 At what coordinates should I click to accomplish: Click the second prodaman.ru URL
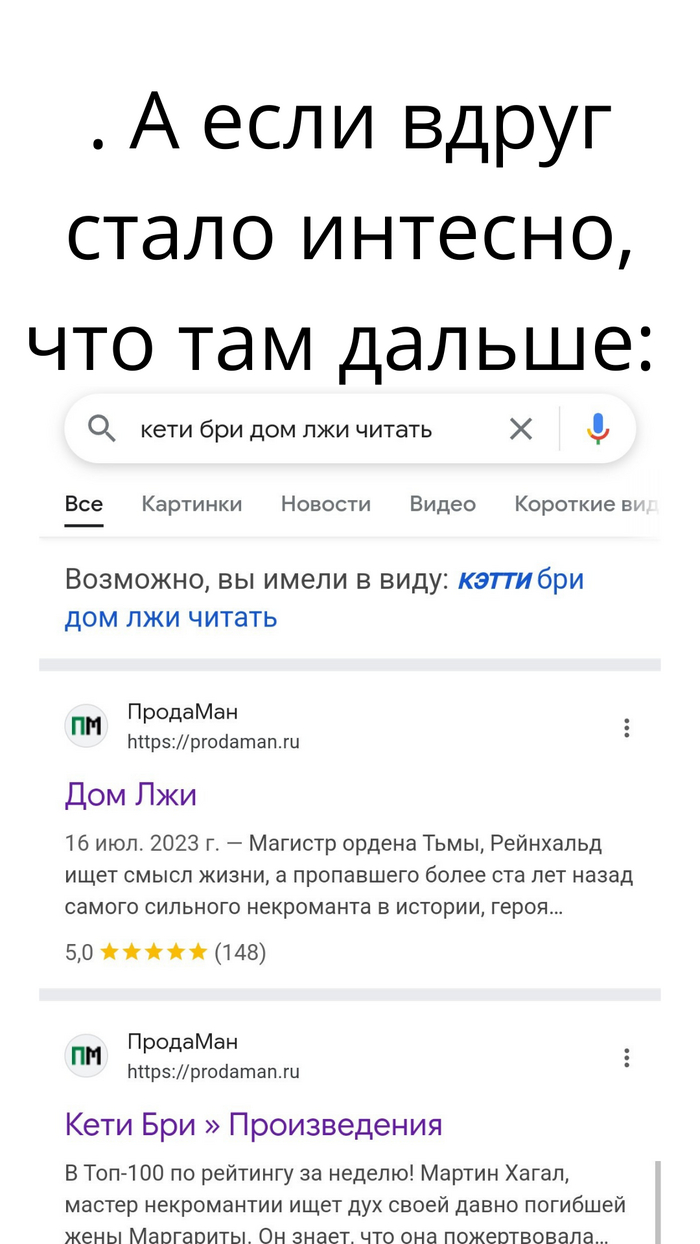point(213,1072)
